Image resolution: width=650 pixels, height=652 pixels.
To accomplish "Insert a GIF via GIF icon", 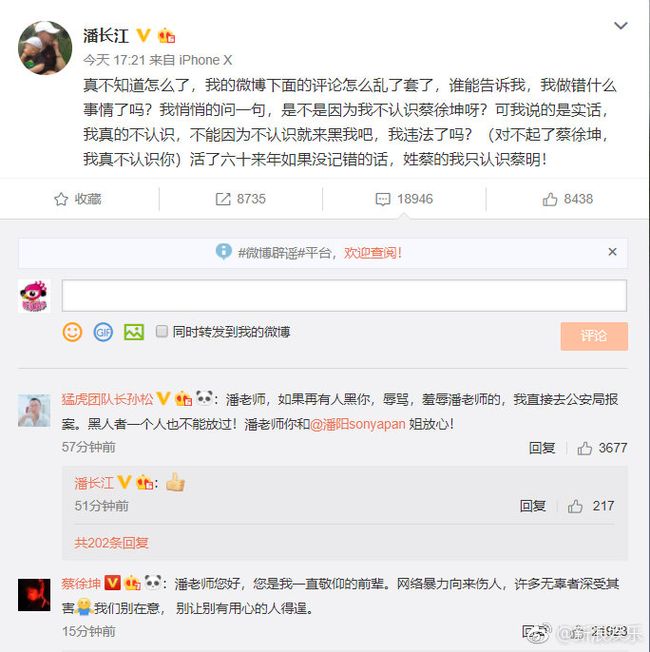I will coord(103,332).
